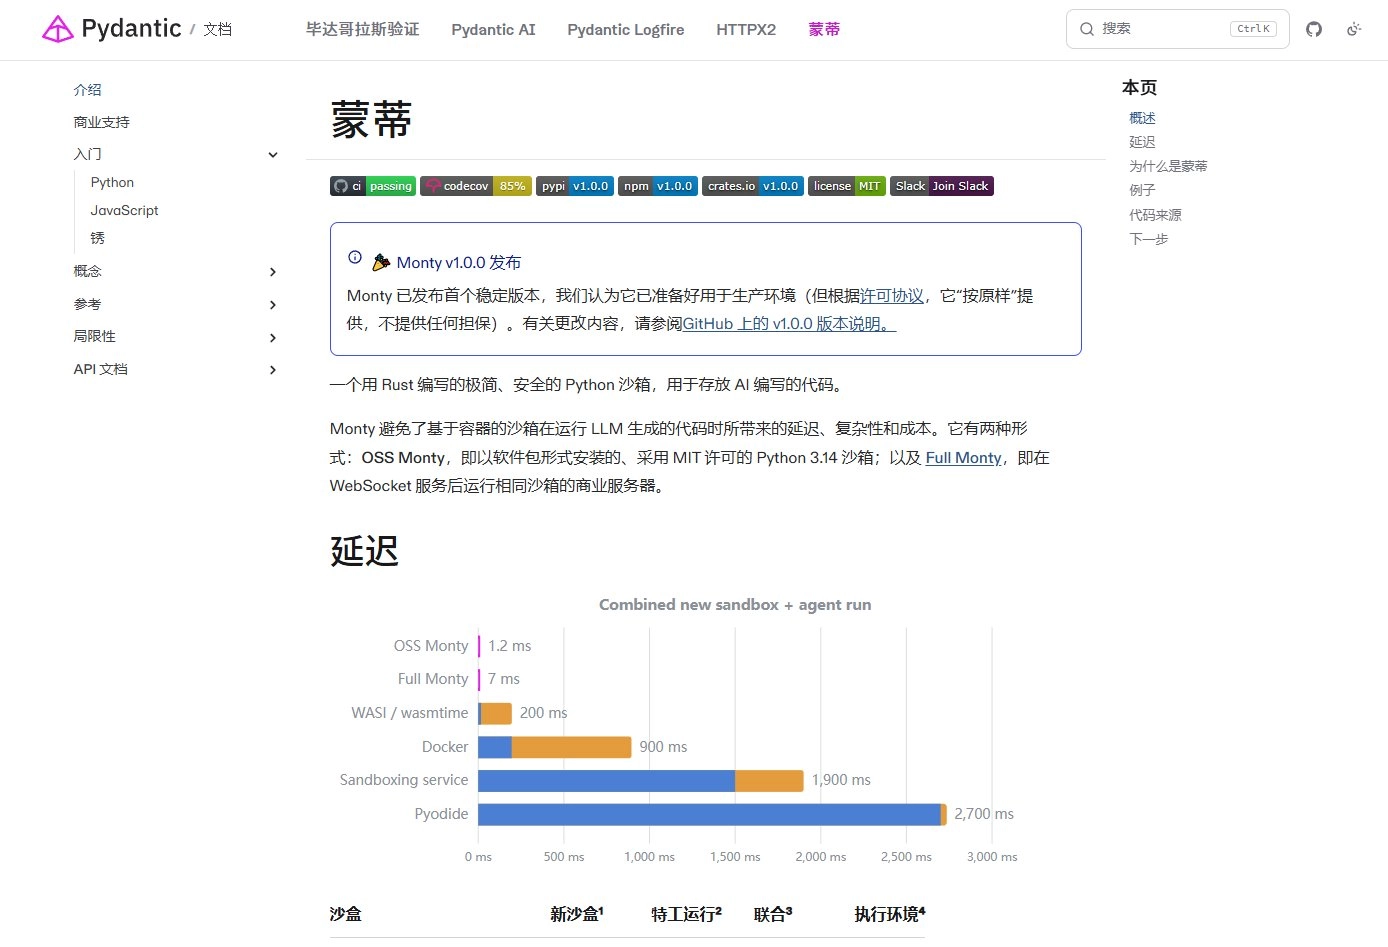Open the pypi v1.0.0 badge
Image resolution: width=1388 pixels, height=947 pixels.
575,186
